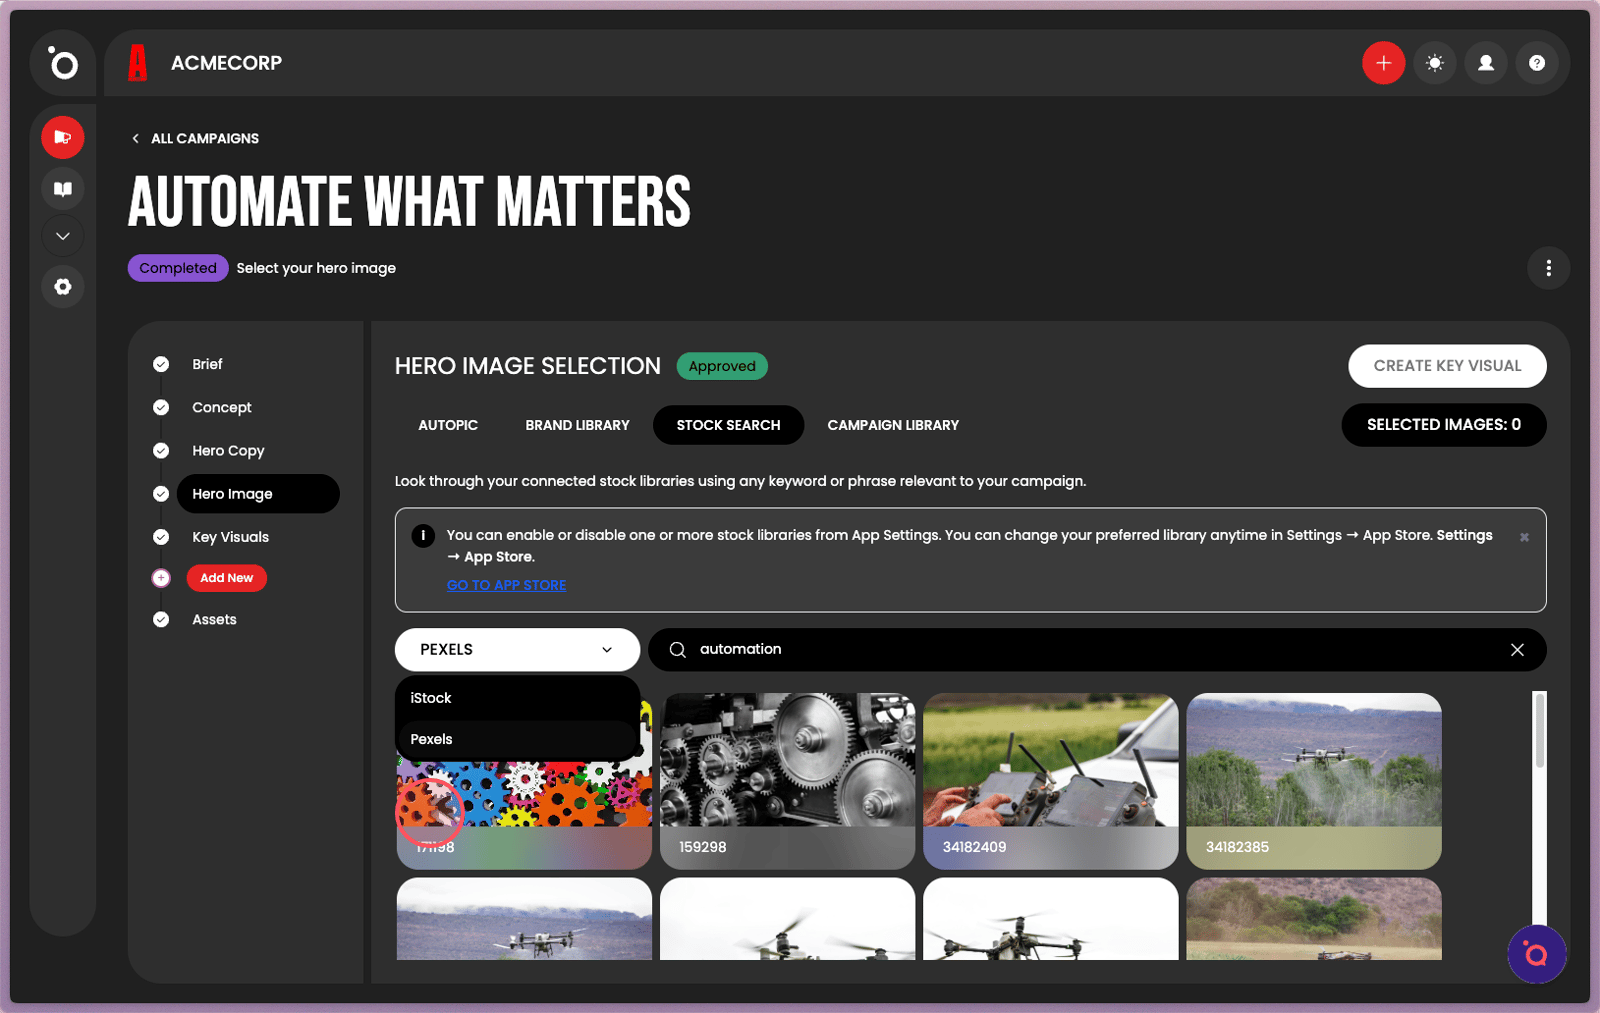Click the checkmark icon next to Assets
The height and width of the screenshot is (1013, 1600).
tap(161, 620)
